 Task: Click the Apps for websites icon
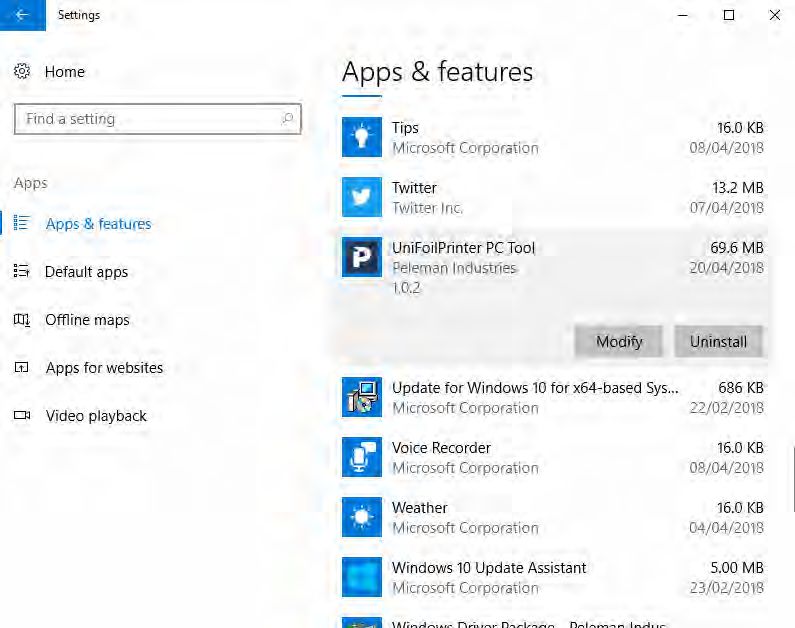coord(21,367)
